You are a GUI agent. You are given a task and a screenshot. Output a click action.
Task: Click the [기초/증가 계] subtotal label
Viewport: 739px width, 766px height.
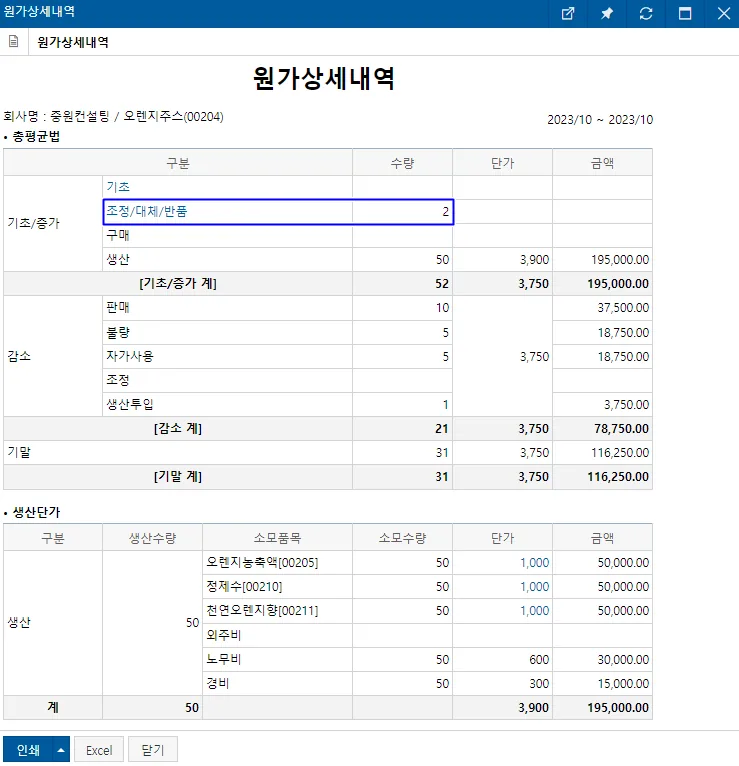point(178,283)
